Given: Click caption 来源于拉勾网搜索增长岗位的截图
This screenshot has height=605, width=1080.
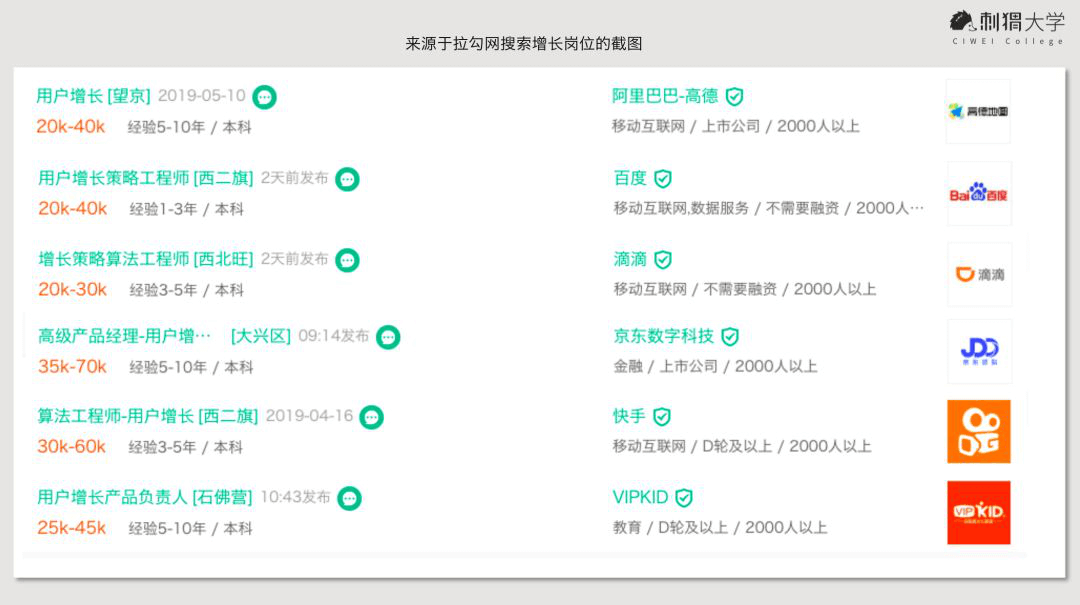Looking at the screenshot, I should tap(523, 44).
